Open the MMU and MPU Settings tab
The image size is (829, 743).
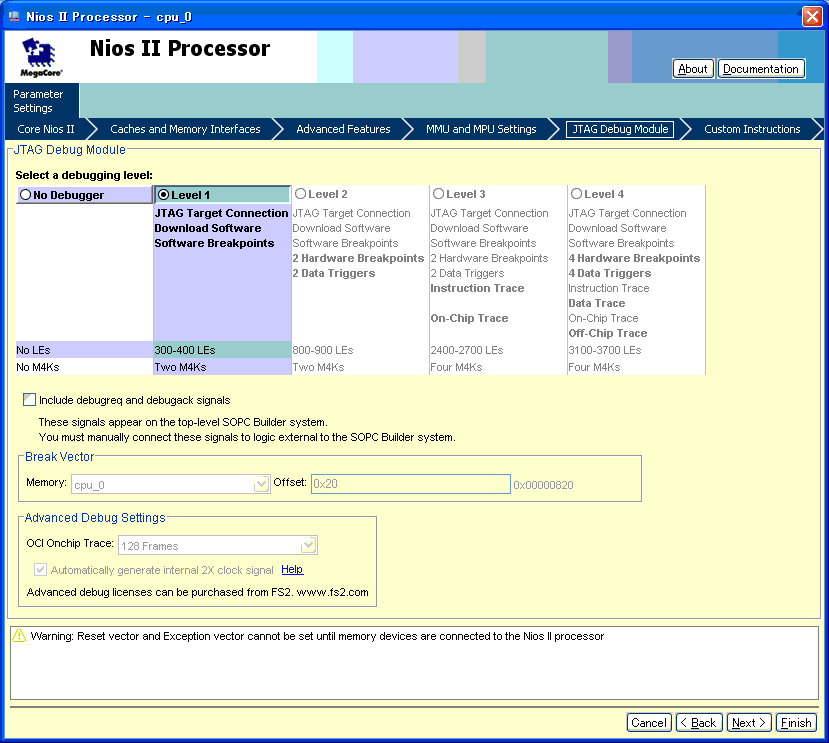point(481,129)
